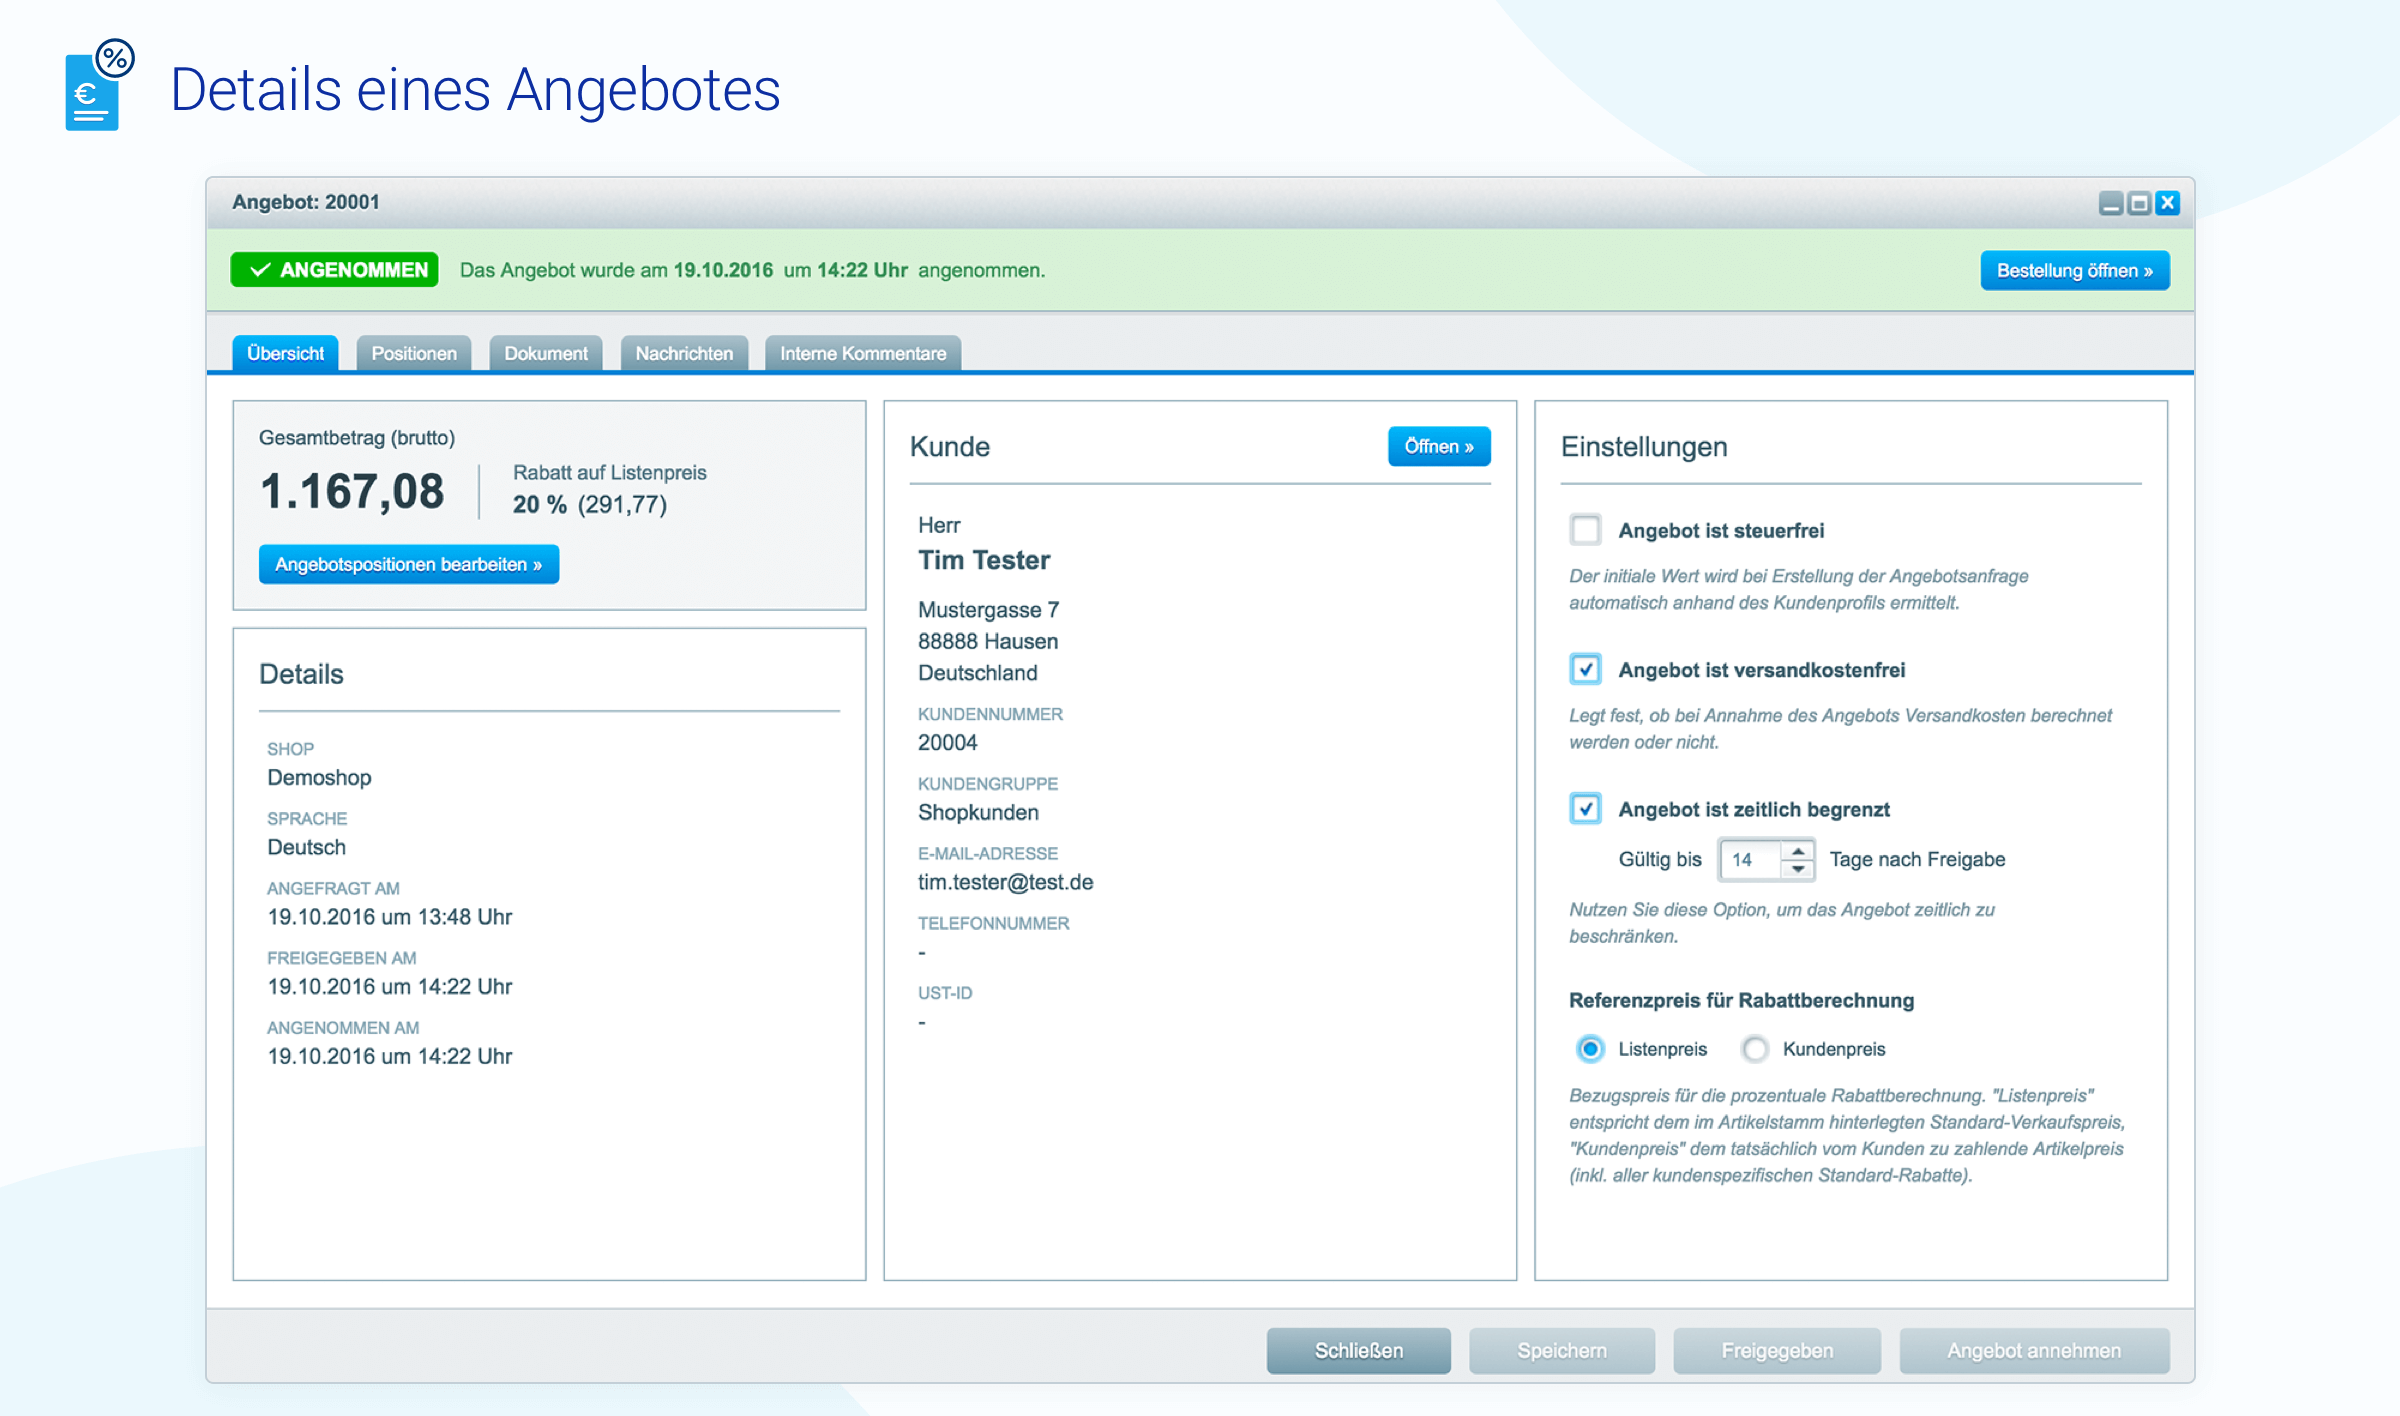Screen dimensions: 2400x1416
Task: Click the 'Referenzpreis für Rabattberechnung' heading
Action: [x=1741, y=1001]
